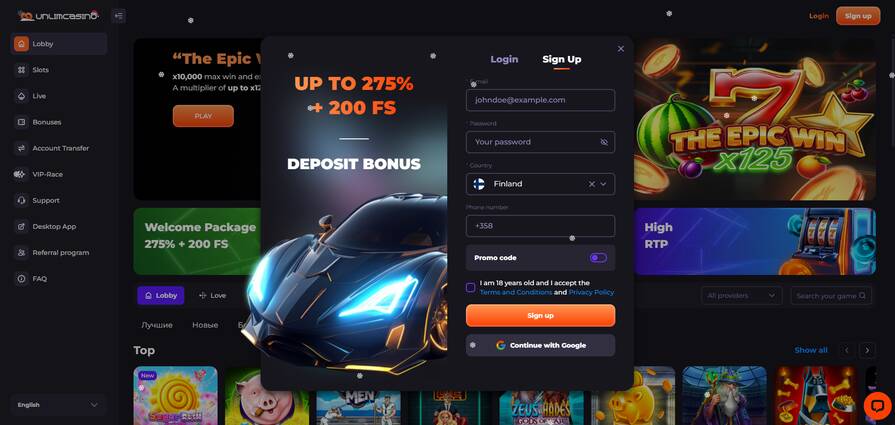Open the English language selector

coord(58,405)
